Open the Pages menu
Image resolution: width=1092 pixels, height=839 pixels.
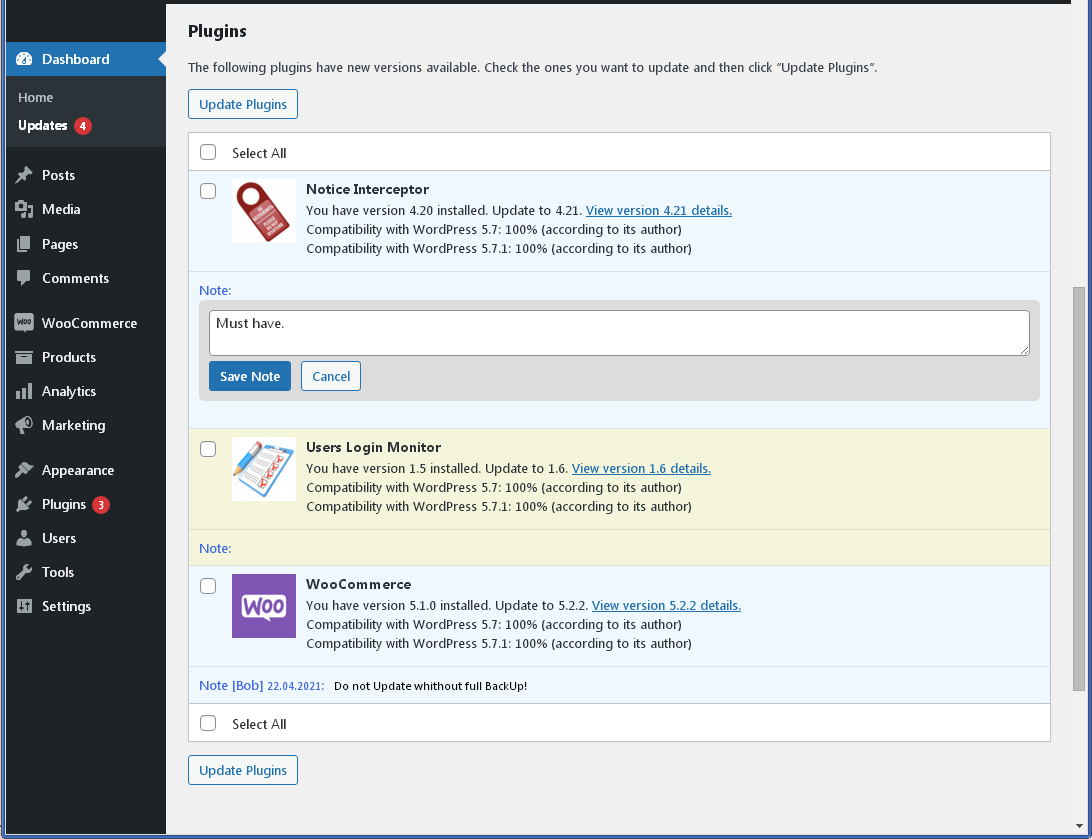(x=60, y=244)
